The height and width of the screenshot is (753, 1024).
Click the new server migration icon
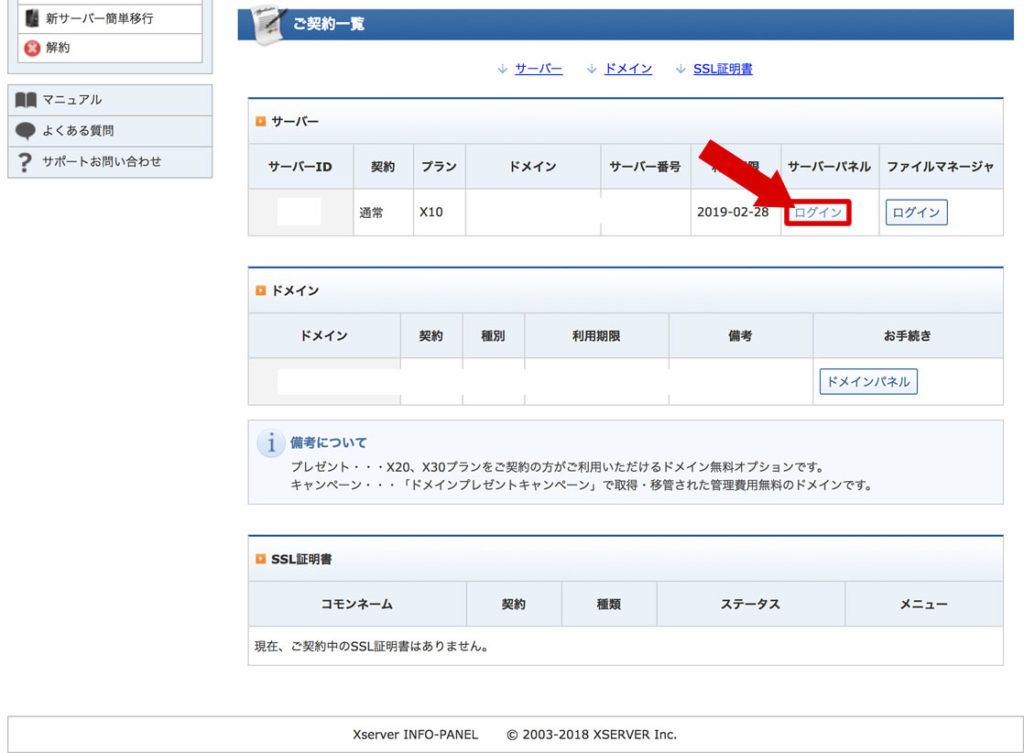[31, 18]
